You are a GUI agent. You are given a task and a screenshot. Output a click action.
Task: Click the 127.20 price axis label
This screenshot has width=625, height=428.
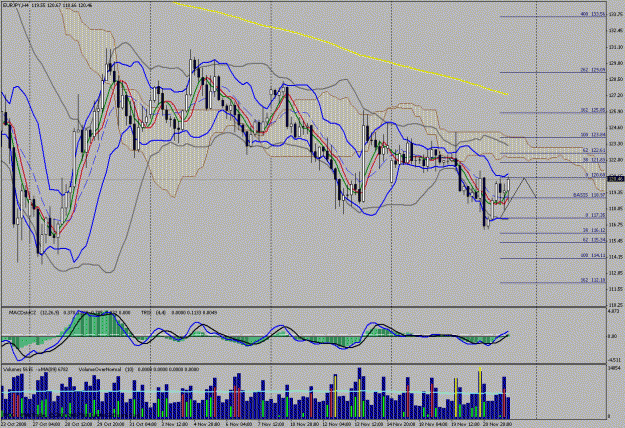(616, 95)
